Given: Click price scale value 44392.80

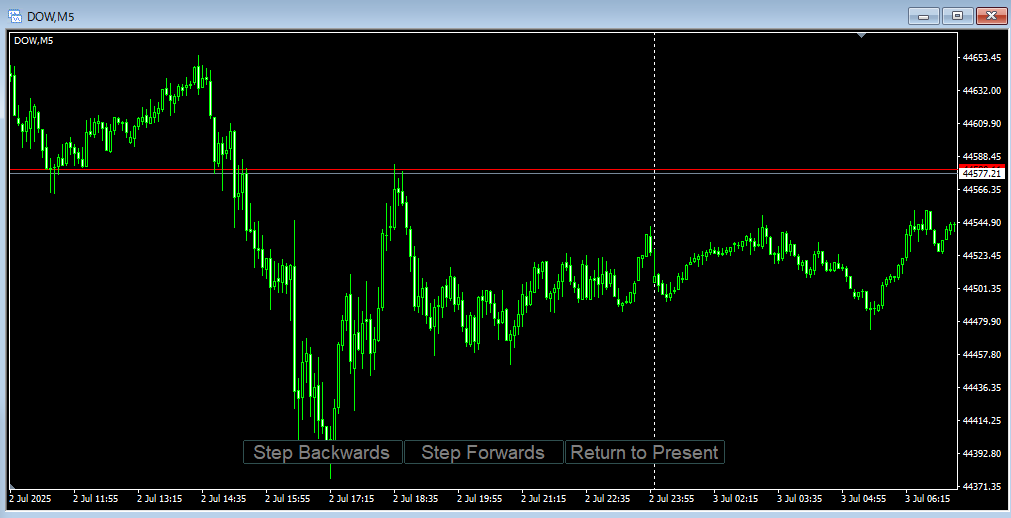Looking at the screenshot, I should coord(981,453).
